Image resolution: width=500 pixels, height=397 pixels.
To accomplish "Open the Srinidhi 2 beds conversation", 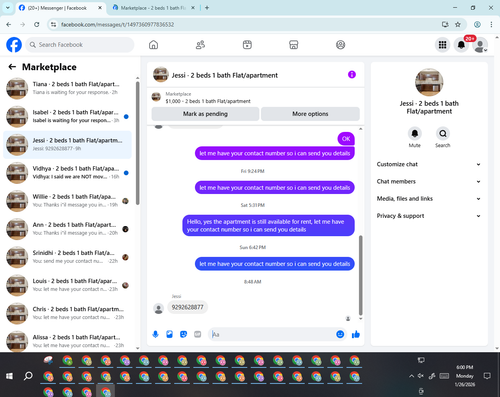I will tap(67, 257).
